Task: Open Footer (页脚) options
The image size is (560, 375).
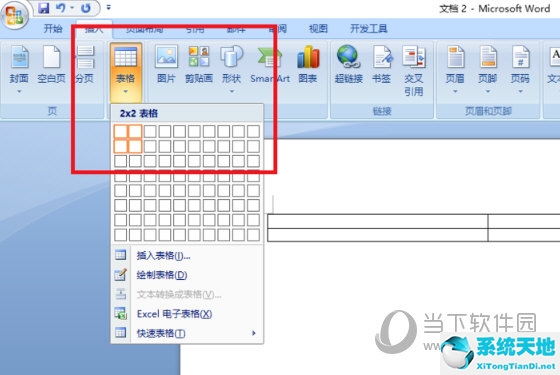Action: [x=488, y=69]
